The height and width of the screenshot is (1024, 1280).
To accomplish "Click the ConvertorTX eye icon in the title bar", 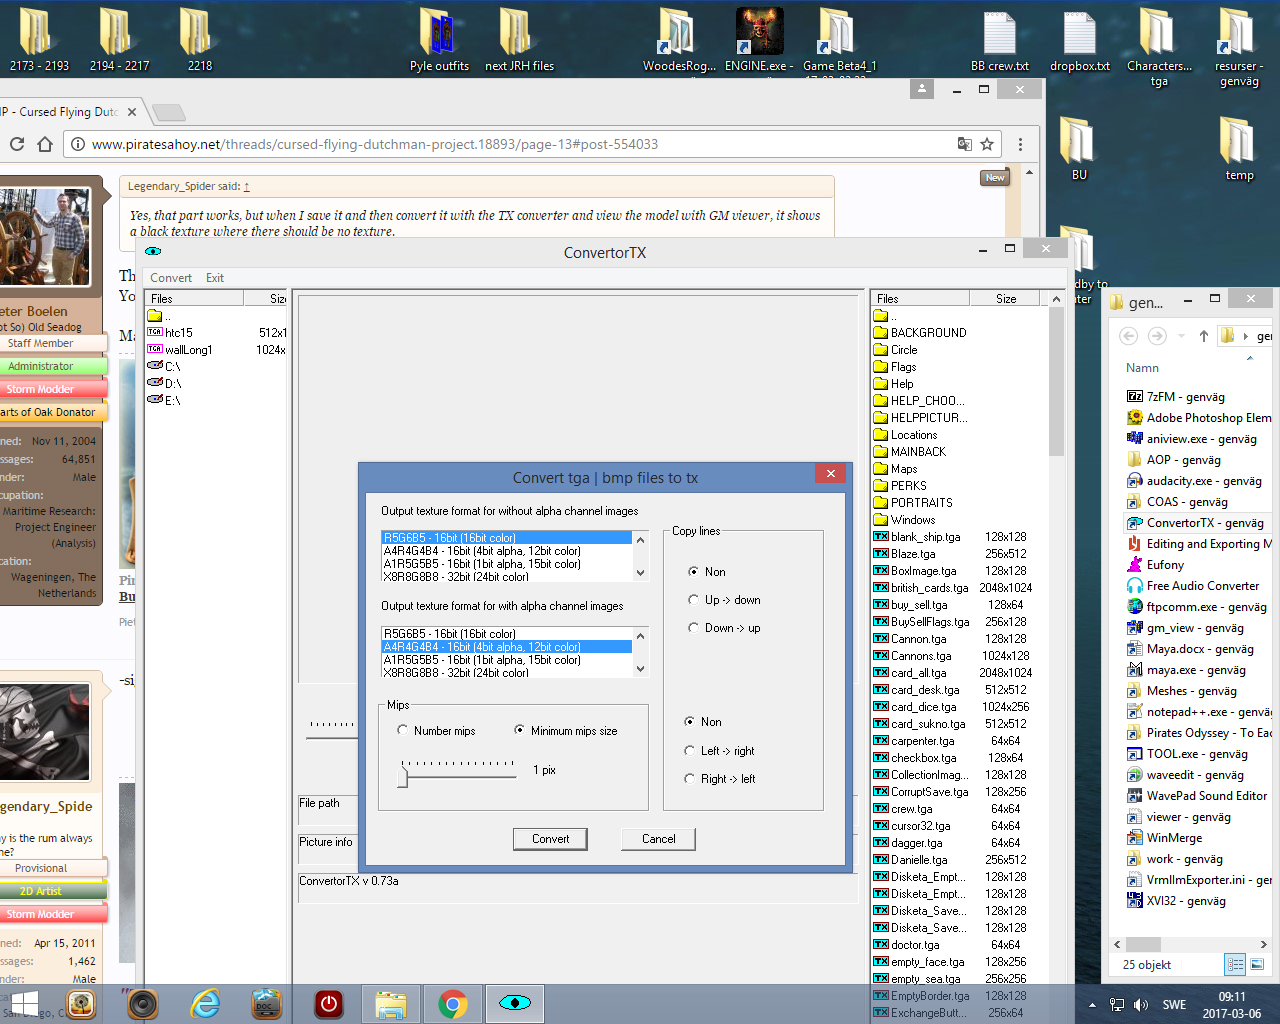I will [153, 252].
